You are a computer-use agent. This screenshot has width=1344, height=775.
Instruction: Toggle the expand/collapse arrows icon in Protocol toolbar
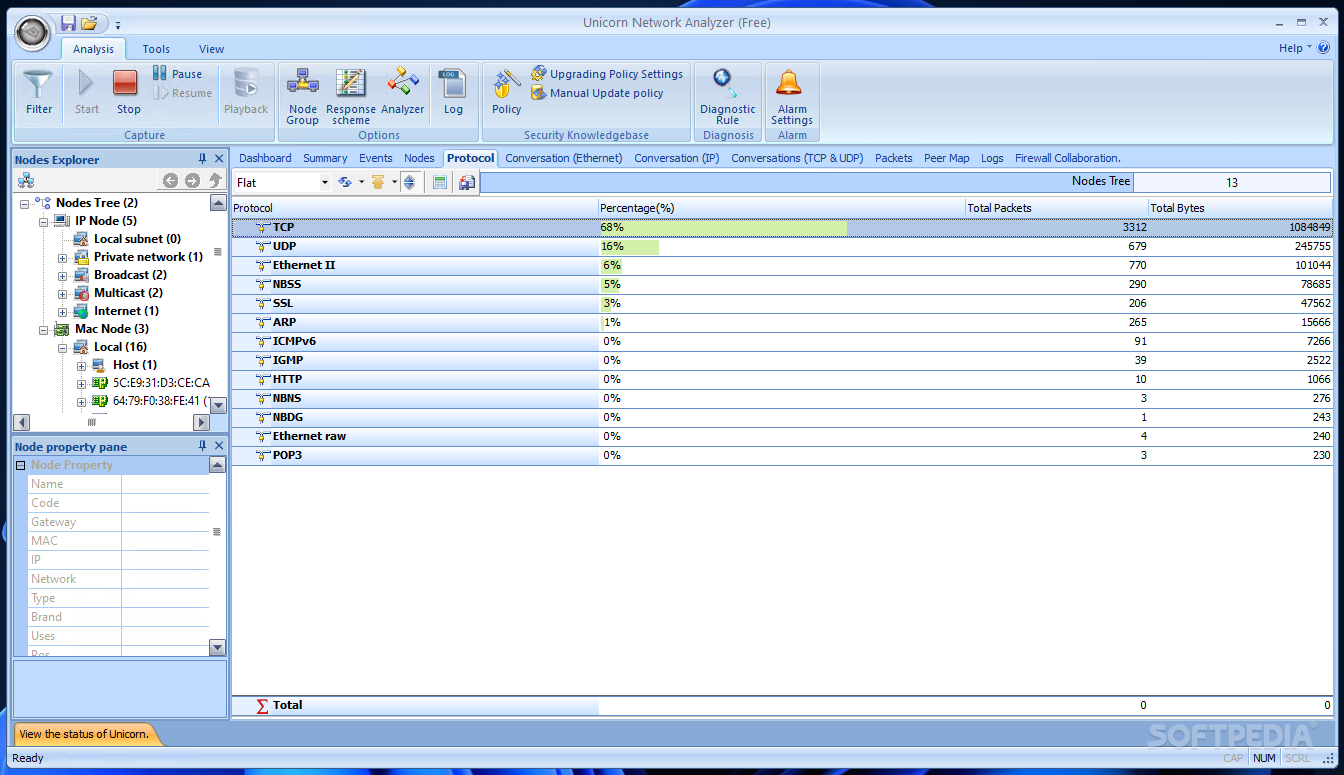tap(409, 182)
